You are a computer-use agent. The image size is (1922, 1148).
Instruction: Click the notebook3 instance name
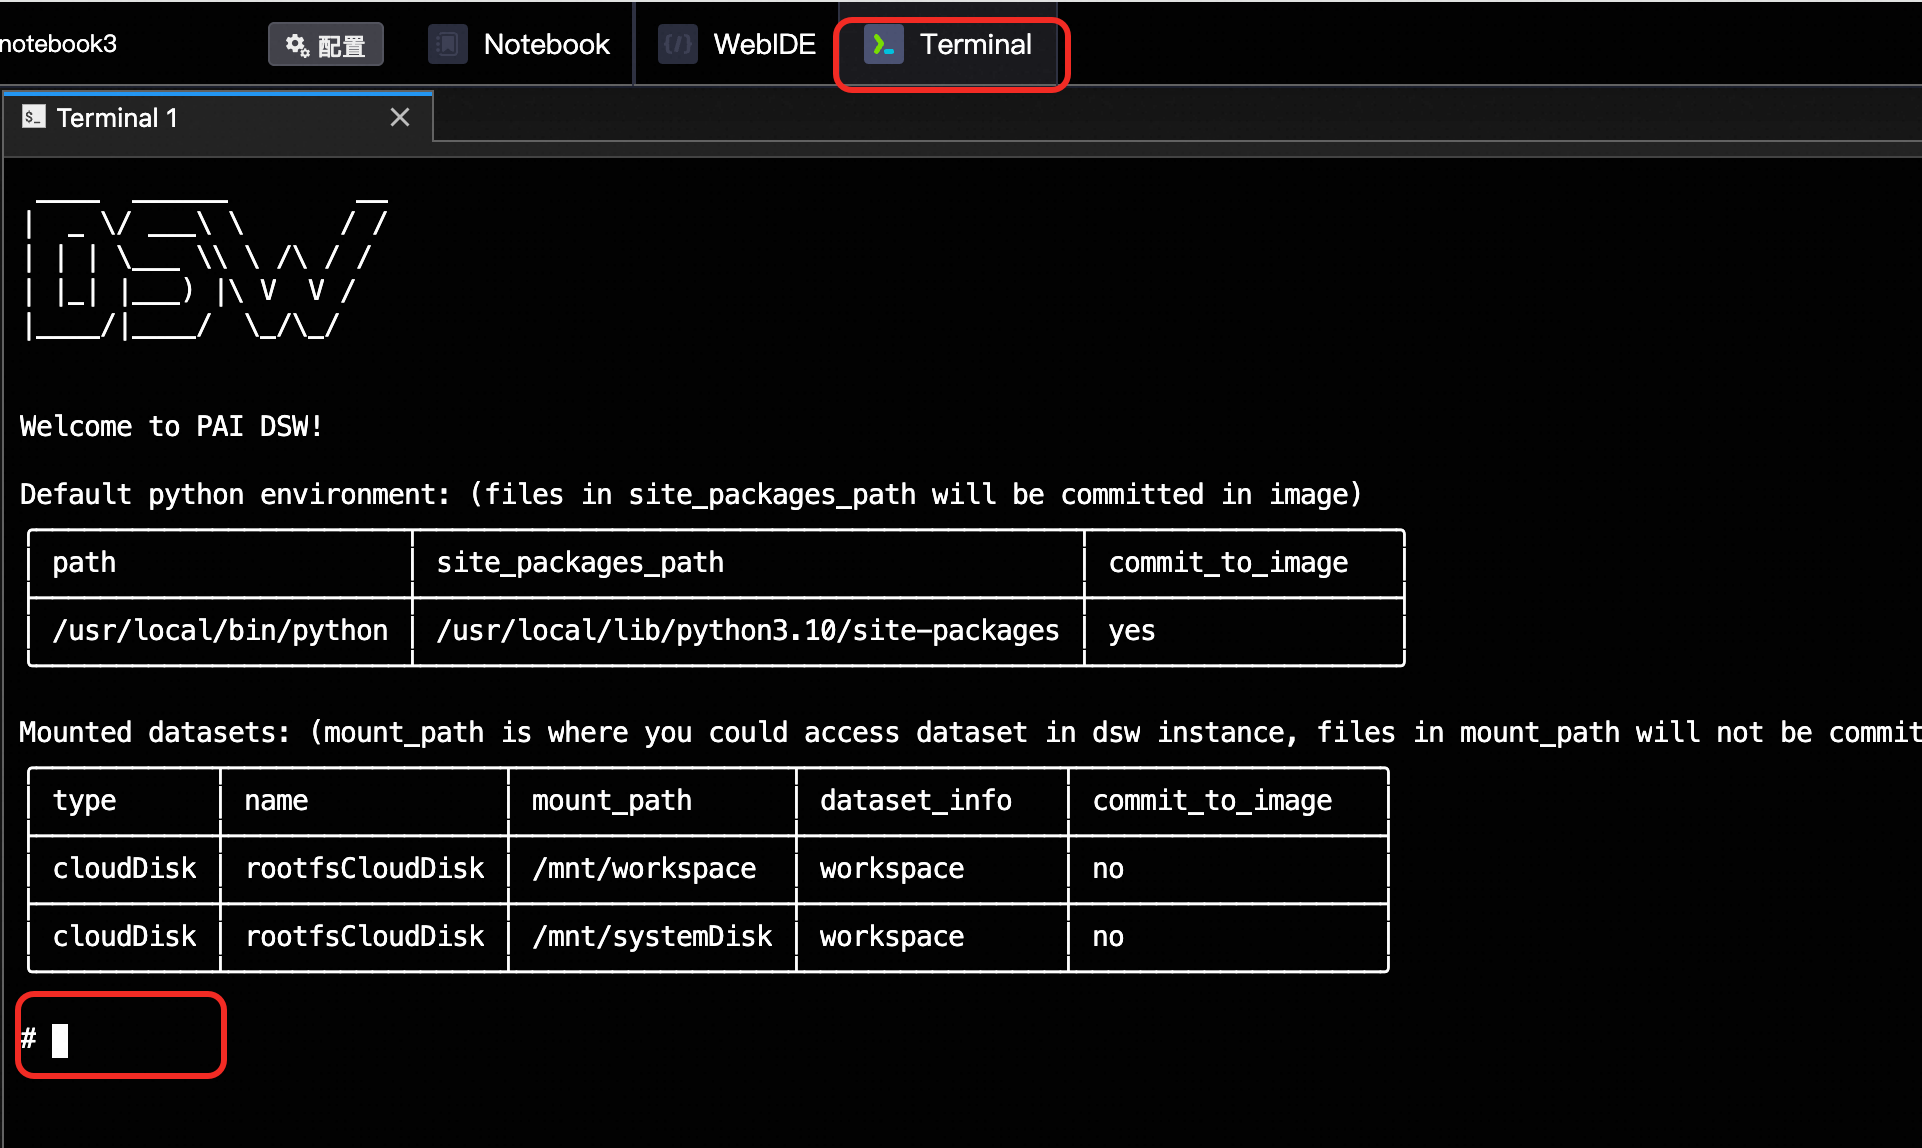tap(58, 44)
